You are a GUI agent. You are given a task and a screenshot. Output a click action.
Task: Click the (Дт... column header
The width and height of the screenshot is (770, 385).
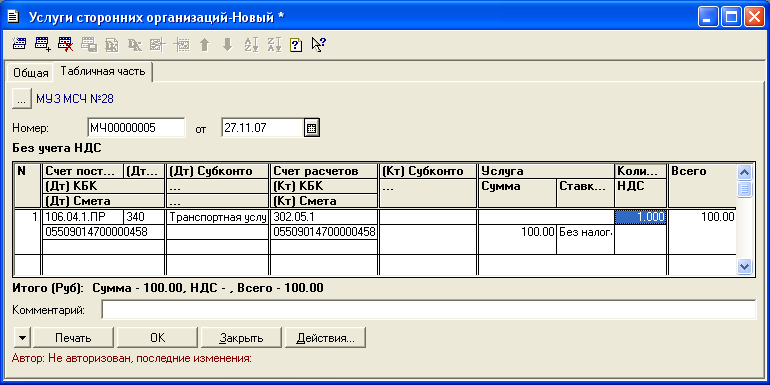point(144,171)
